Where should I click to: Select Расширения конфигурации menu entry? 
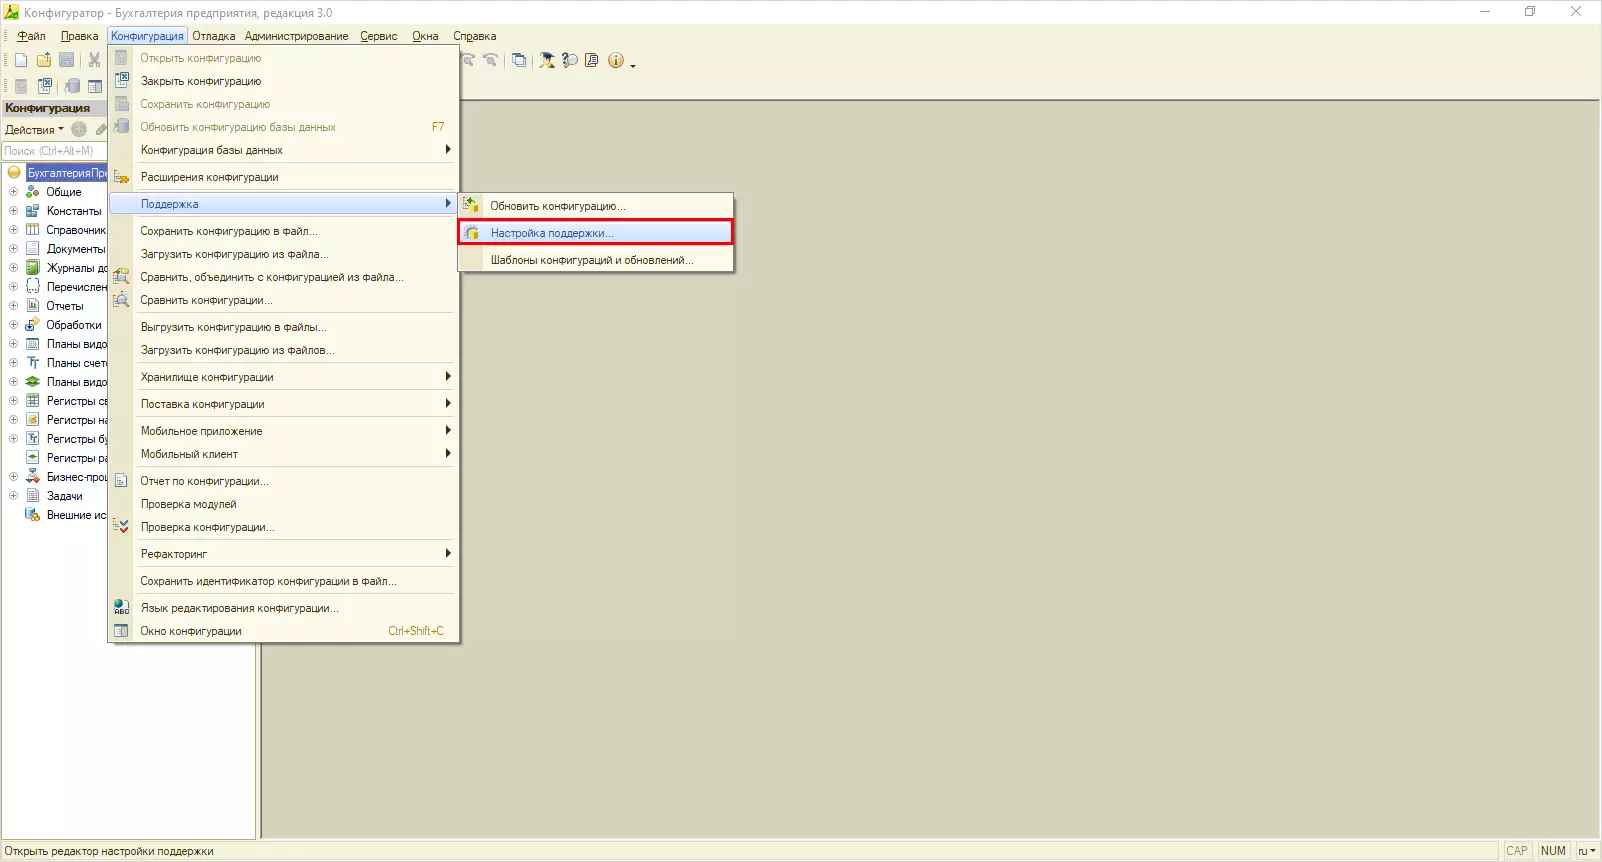point(284,177)
